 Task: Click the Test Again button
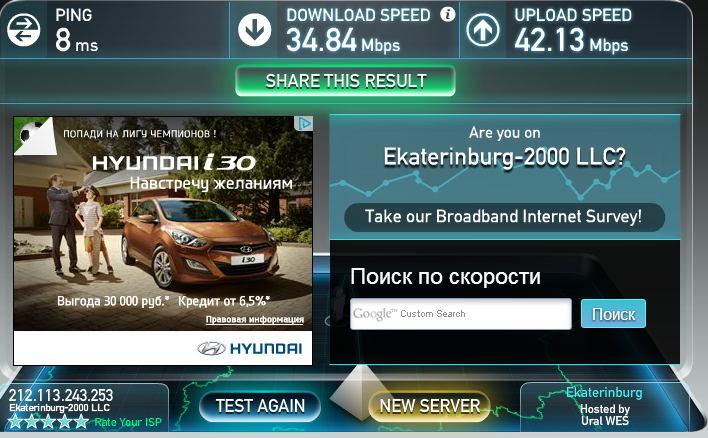point(260,406)
